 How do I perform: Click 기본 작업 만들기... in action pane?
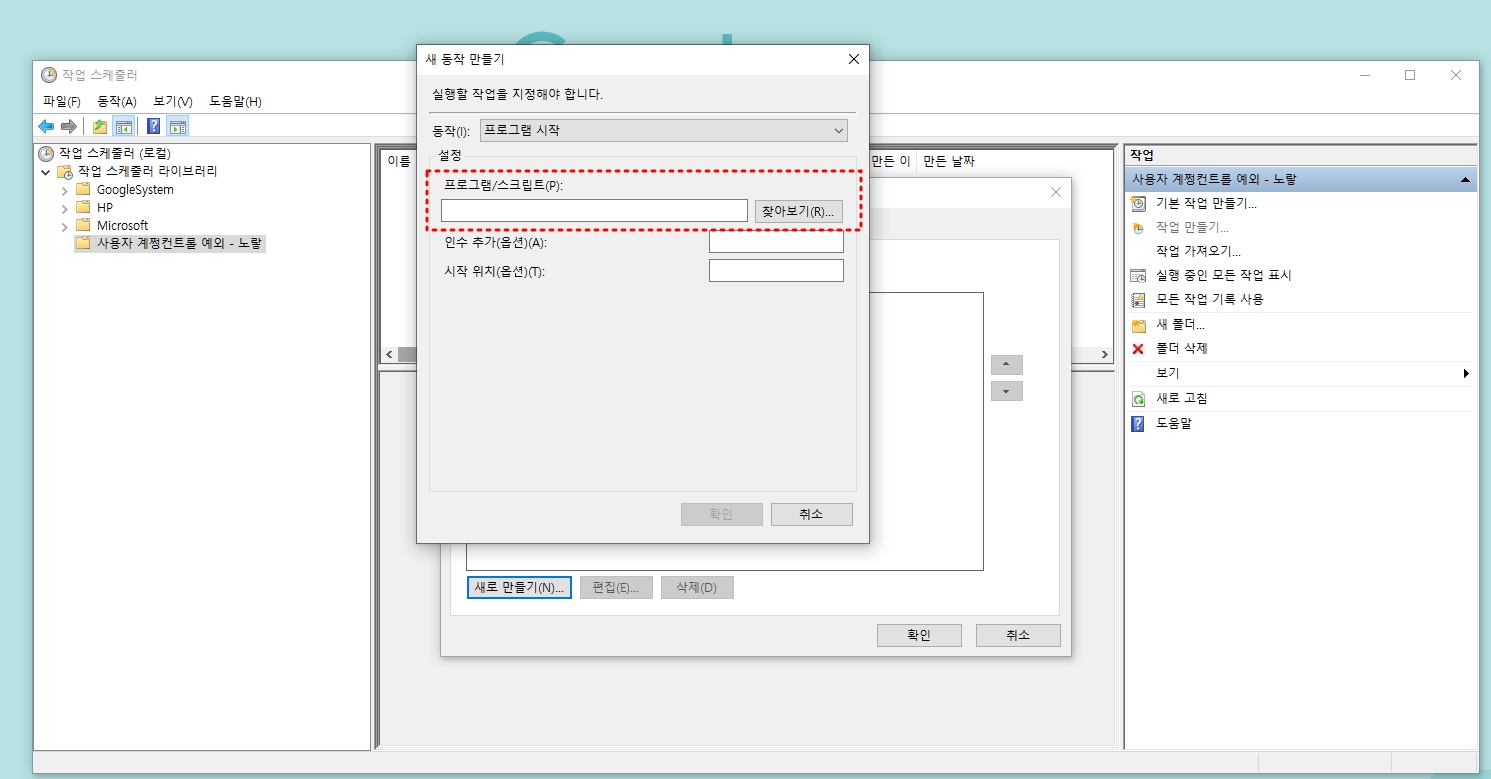coord(1206,203)
